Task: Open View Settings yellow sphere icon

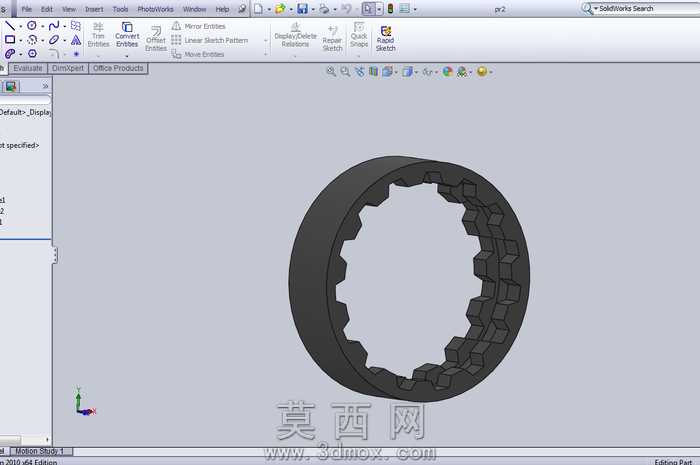Action: [x=482, y=71]
